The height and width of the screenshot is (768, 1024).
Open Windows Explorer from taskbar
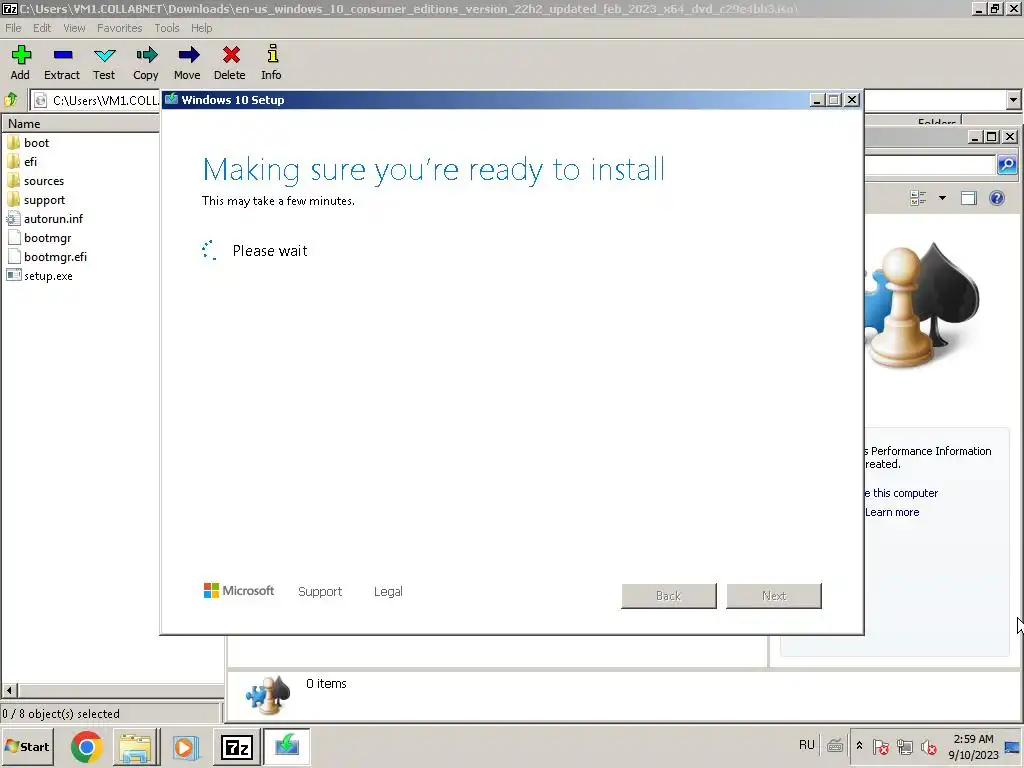point(135,747)
